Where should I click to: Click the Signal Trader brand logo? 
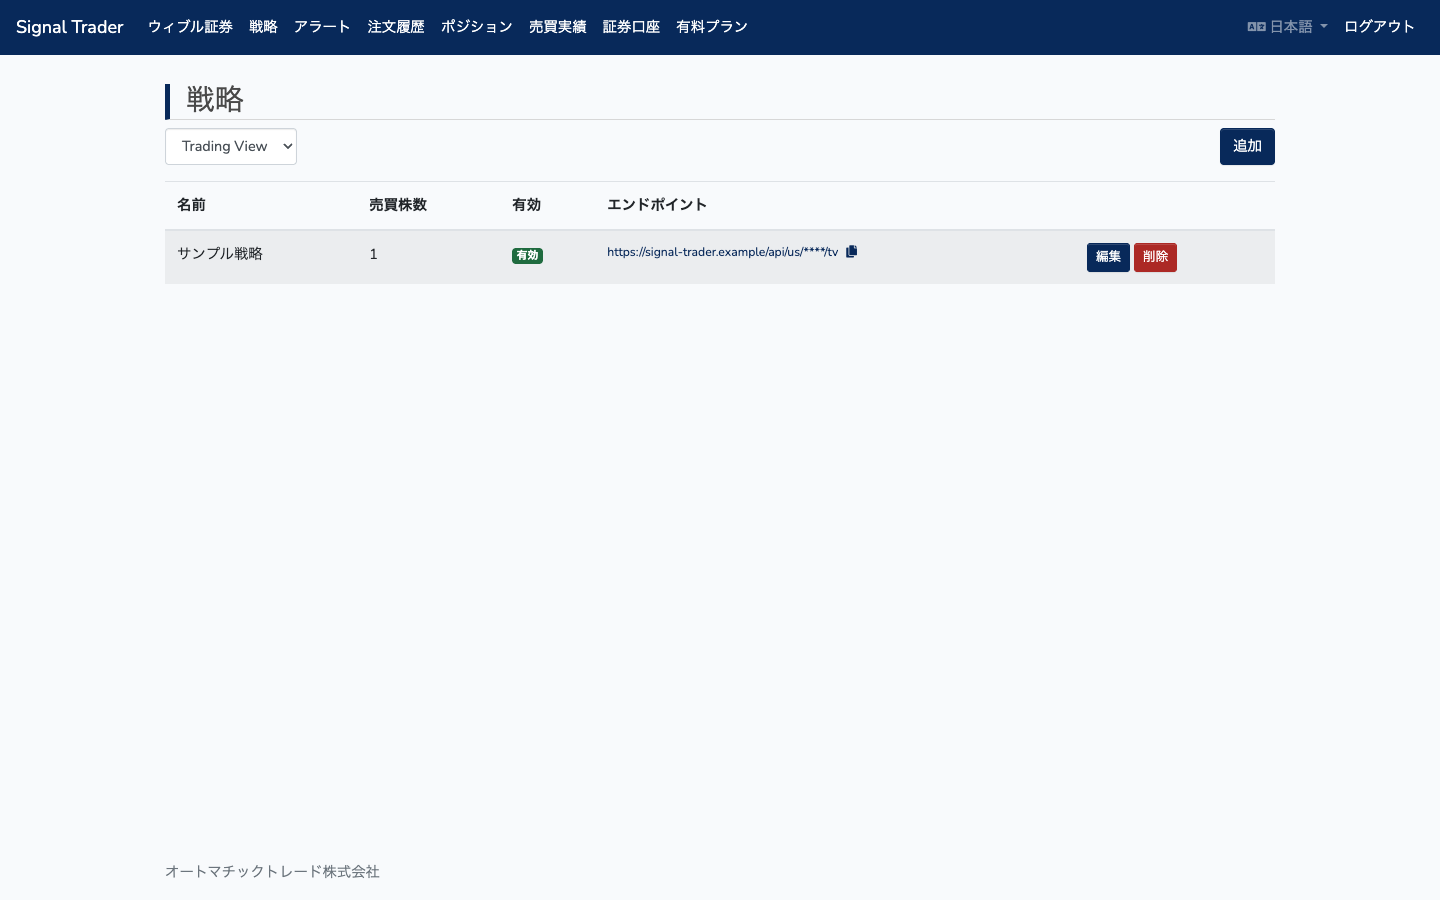[x=70, y=27]
